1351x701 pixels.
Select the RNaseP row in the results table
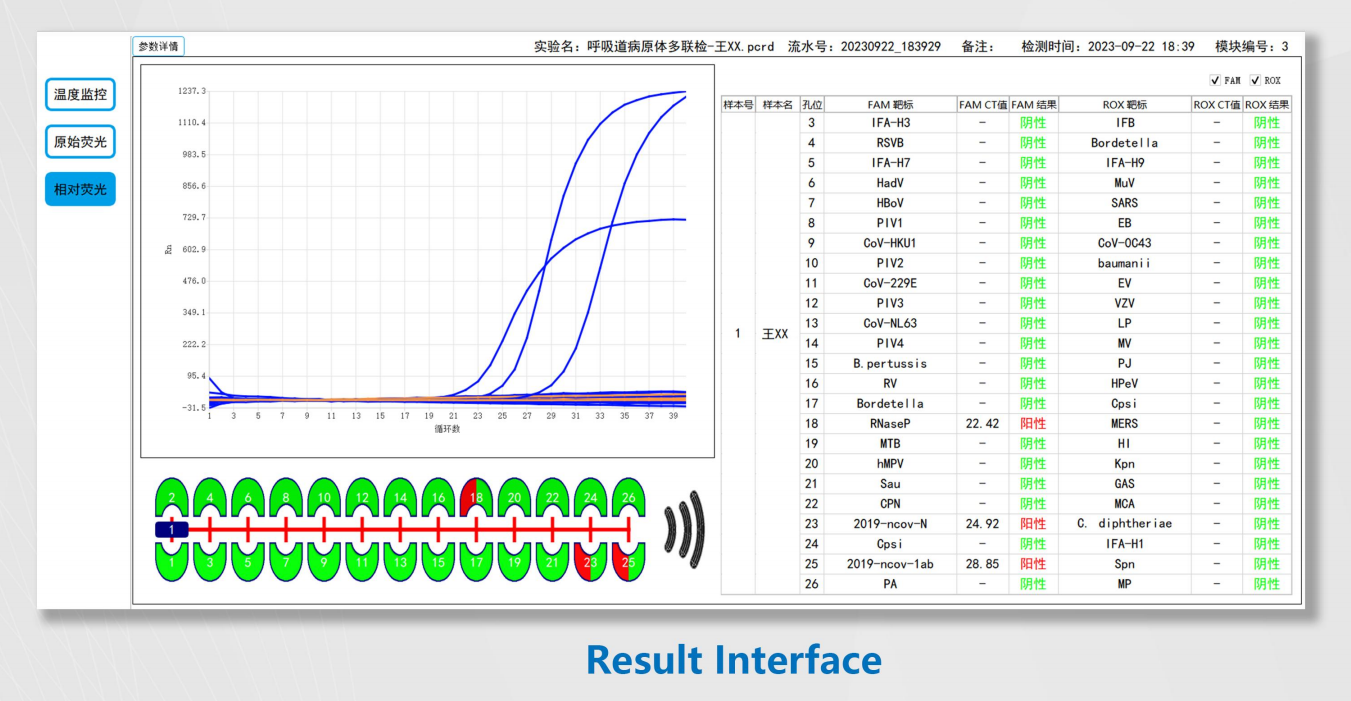(x=1006, y=423)
